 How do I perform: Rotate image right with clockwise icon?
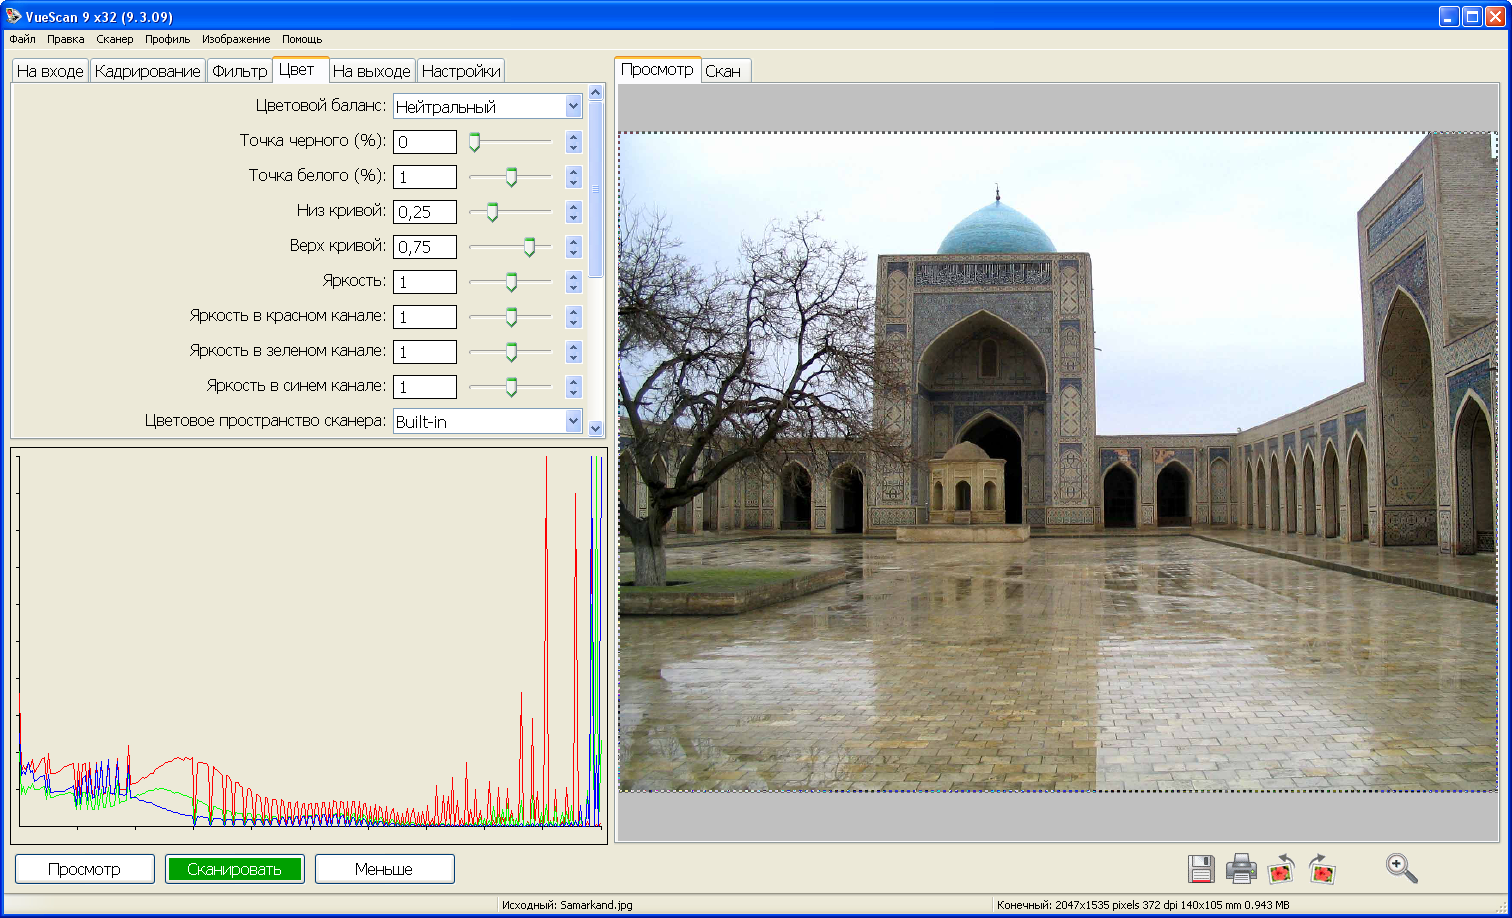[1322, 869]
